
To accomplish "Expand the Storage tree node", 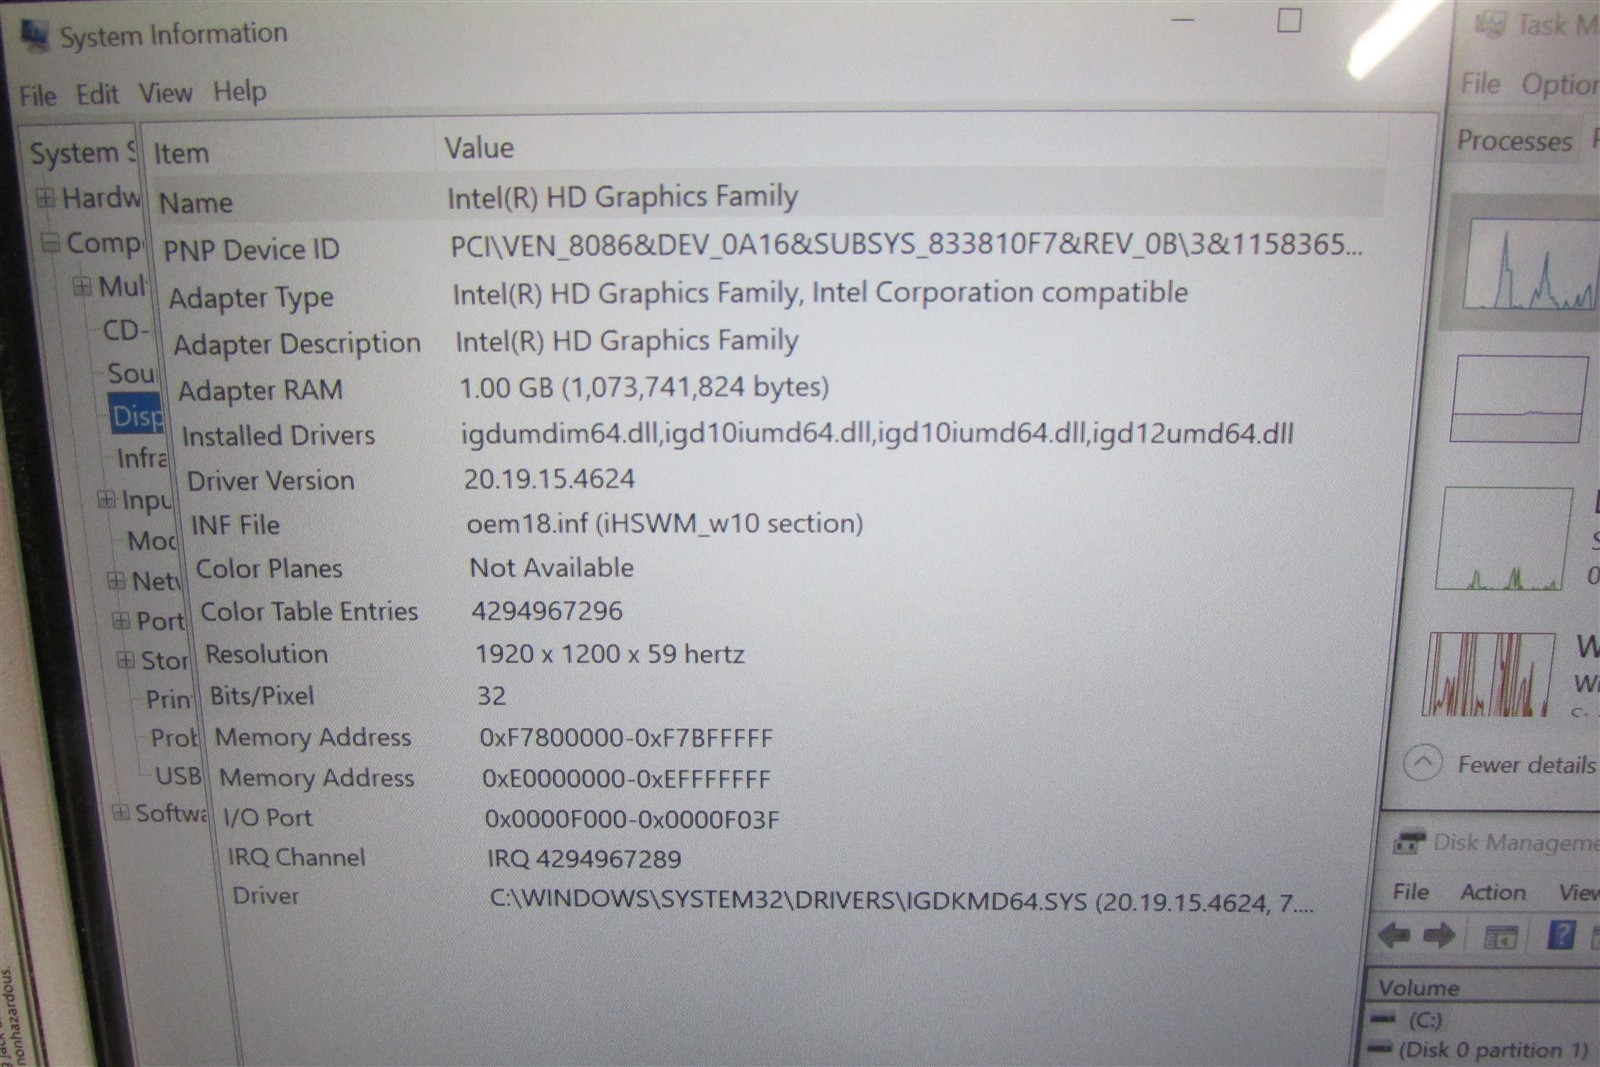I will pyautogui.click(x=125, y=660).
